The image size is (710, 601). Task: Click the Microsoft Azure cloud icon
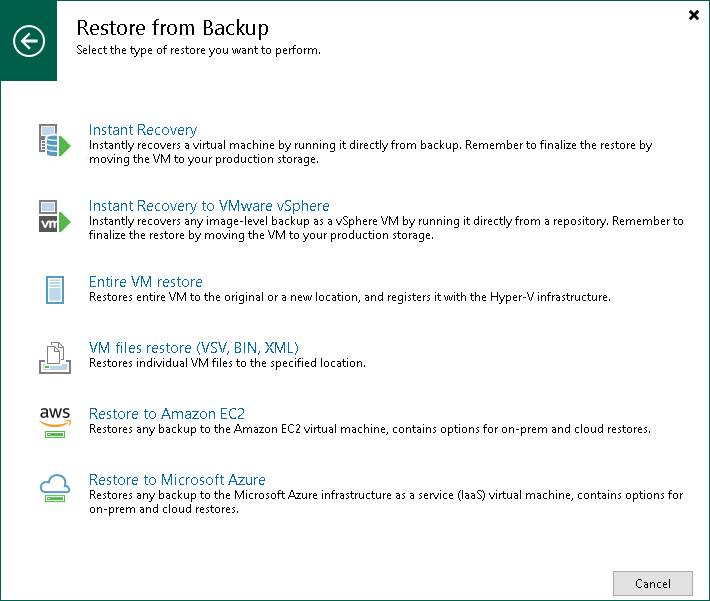tap(55, 488)
